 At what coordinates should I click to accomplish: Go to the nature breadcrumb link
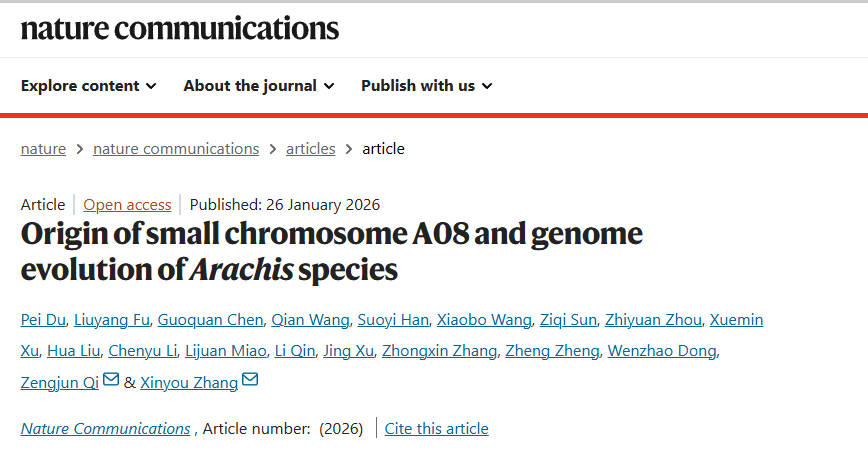(x=43, y=149)
